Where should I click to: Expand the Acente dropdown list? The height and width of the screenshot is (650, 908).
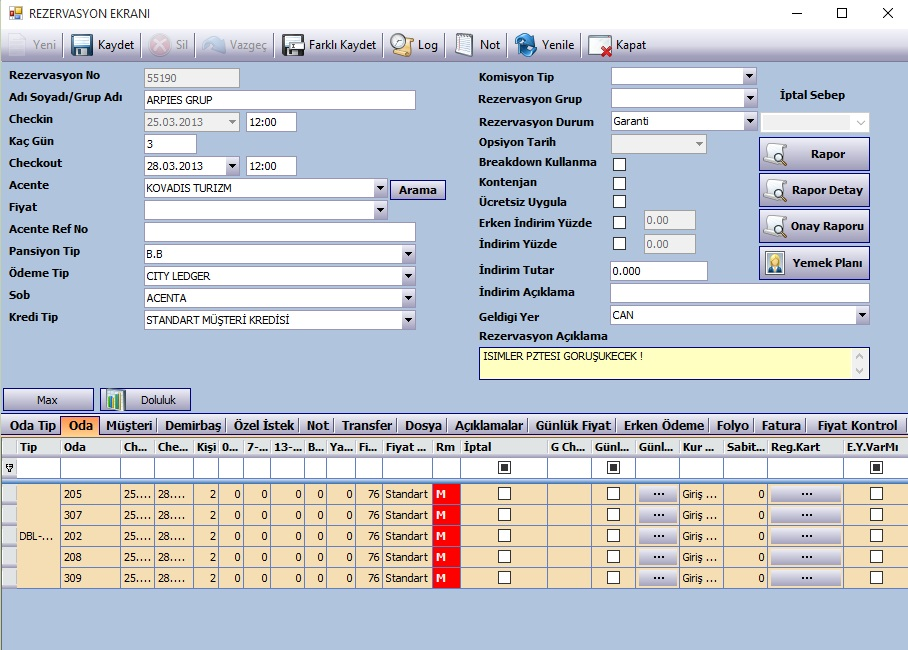click(x=380, y=187)
